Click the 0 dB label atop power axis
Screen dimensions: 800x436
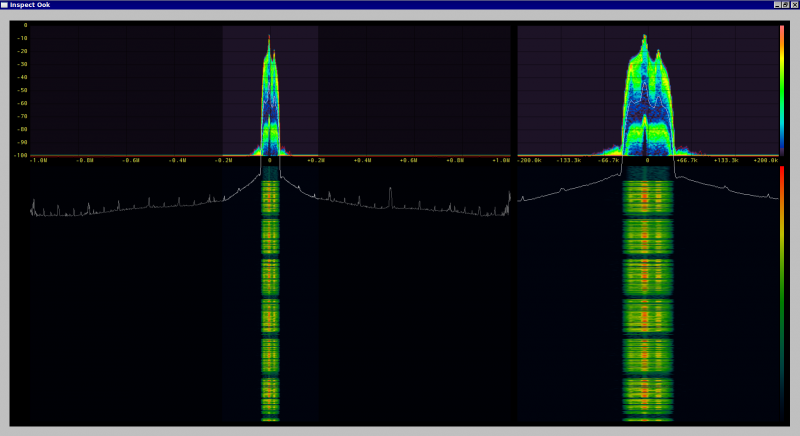click(x=23, y=26)
